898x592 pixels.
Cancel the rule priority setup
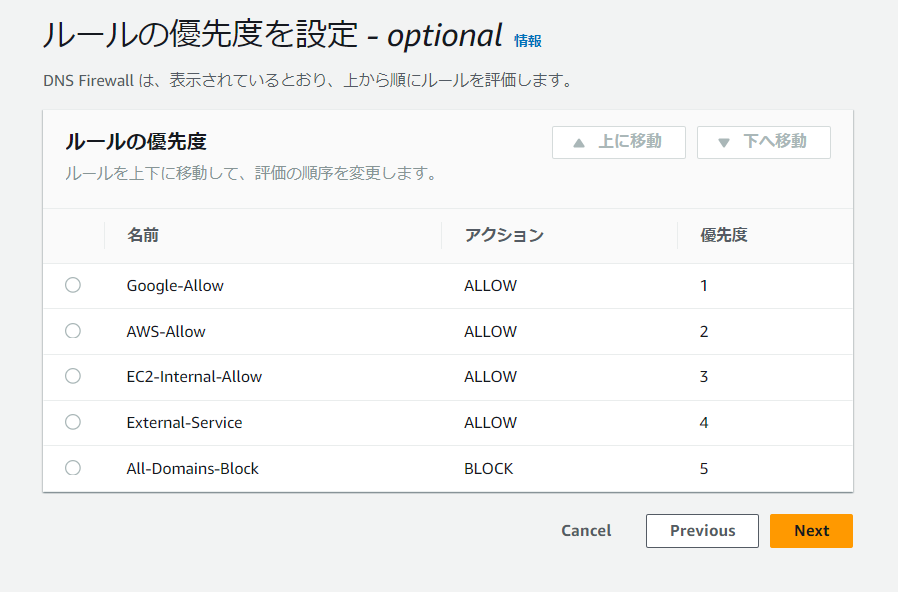pos(586,531)
